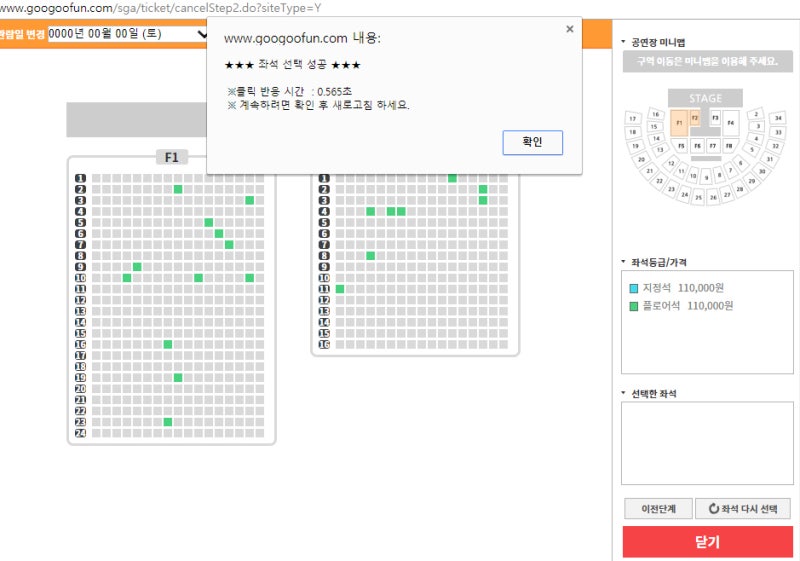Screen dimensions: 800x561
Task: Choose section 17 on the venue minimap
Action: click(x=633, y=119)
